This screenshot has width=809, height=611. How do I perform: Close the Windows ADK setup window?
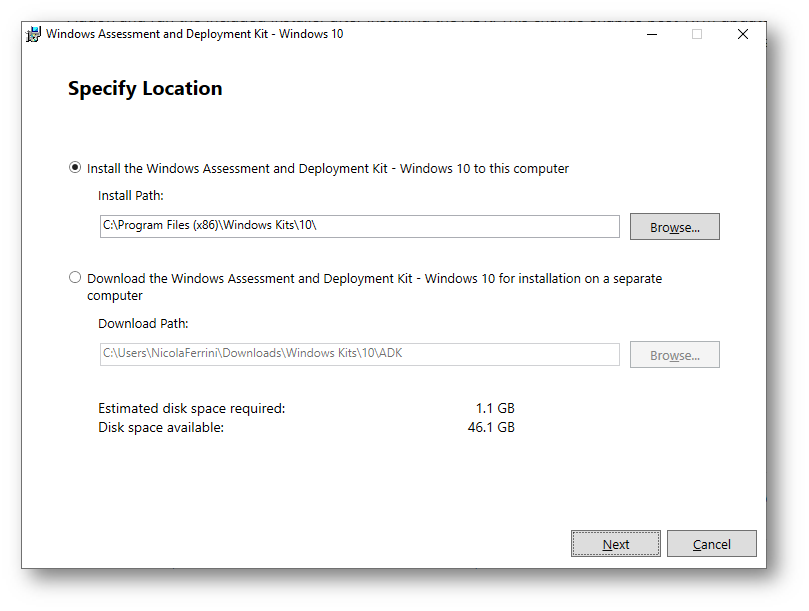742,34
